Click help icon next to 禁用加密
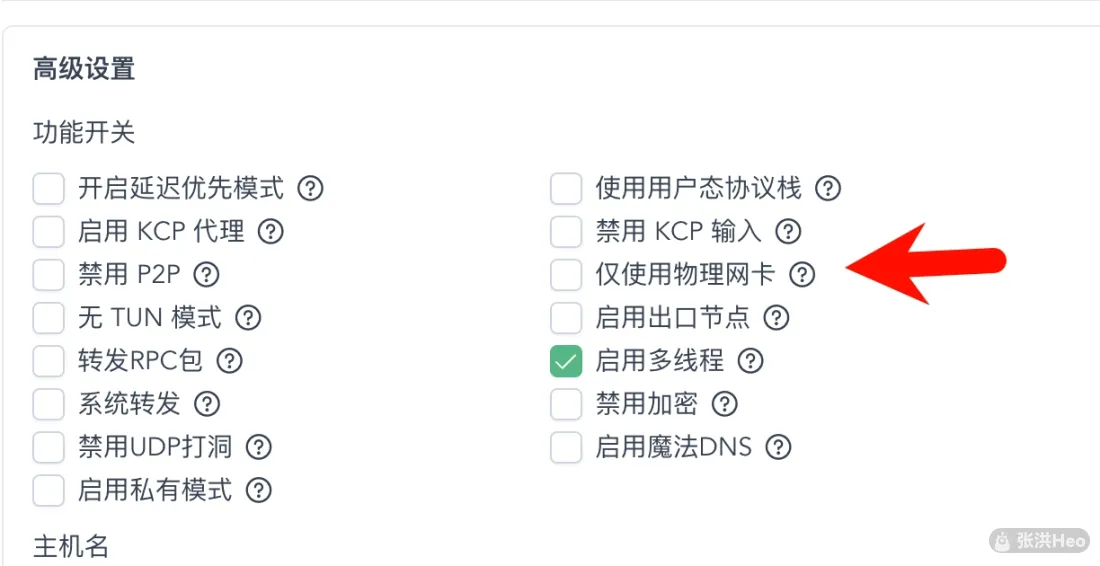1100x566 pixels. (x=725, y=403)
